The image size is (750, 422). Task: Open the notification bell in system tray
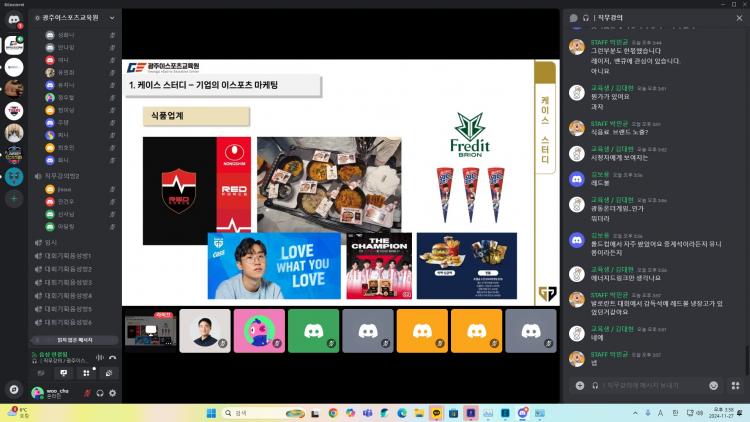click(740, 413)
